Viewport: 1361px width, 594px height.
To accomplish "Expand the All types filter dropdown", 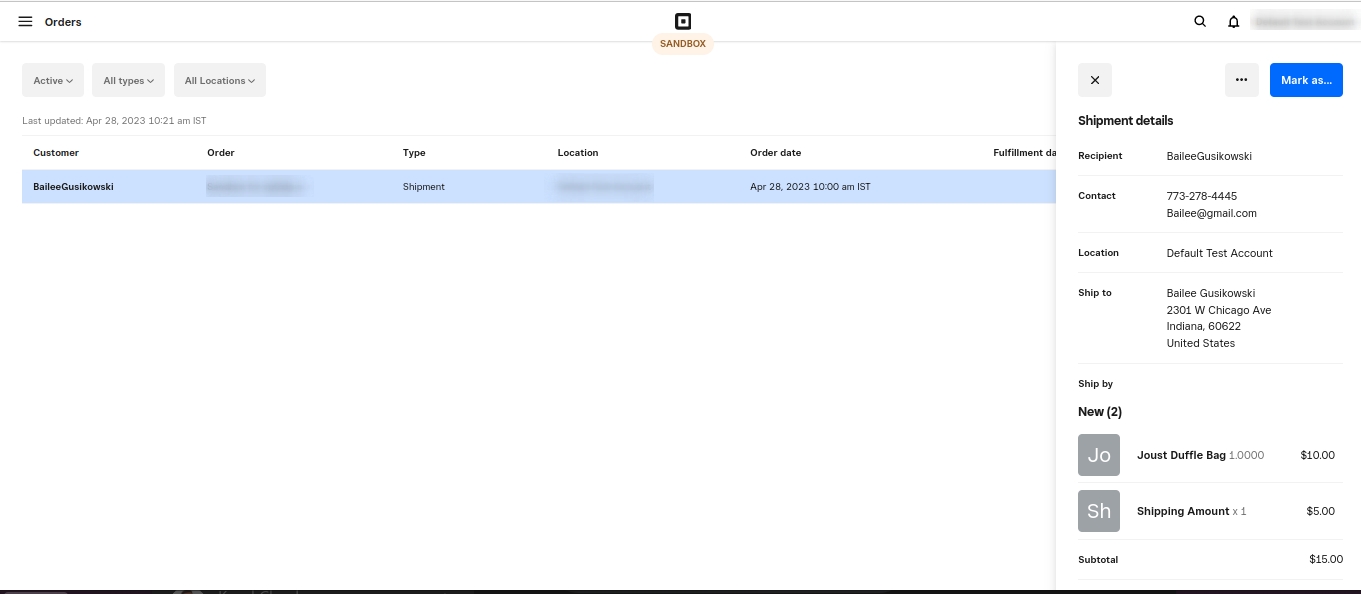I will tap(128, 80).
